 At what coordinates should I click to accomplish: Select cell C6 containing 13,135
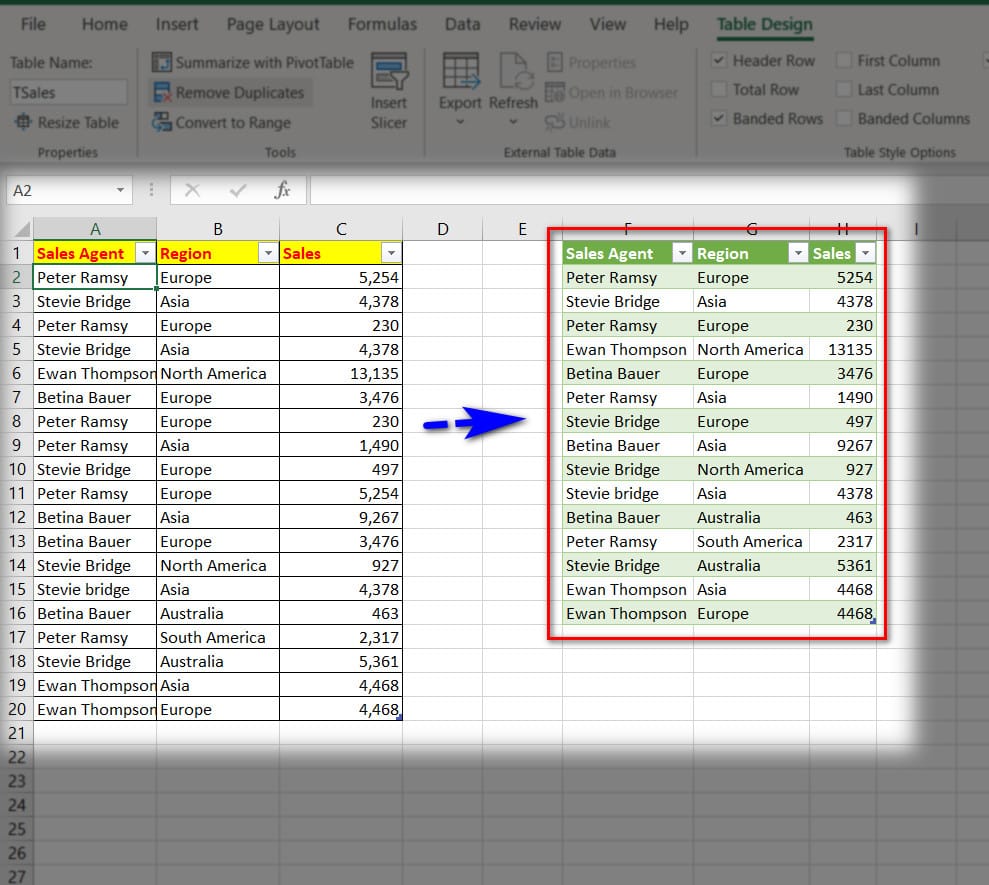click(x=341, y=374)
